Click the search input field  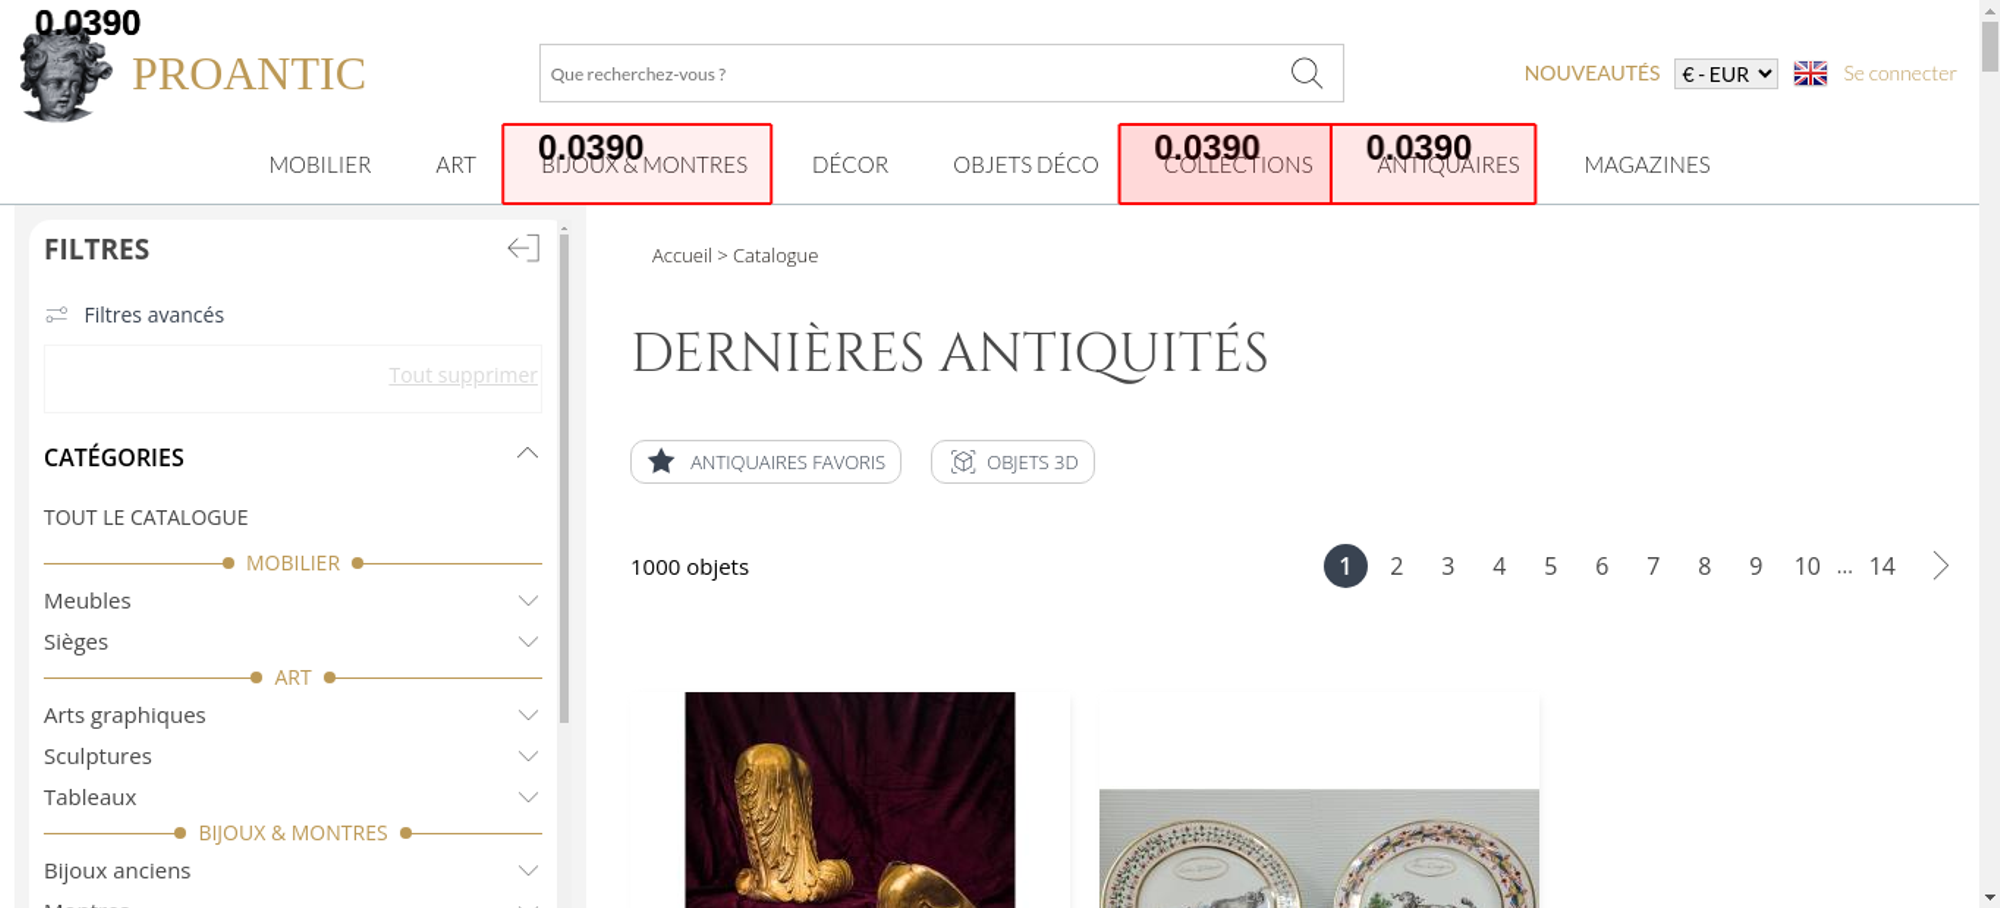pos(910,74)
